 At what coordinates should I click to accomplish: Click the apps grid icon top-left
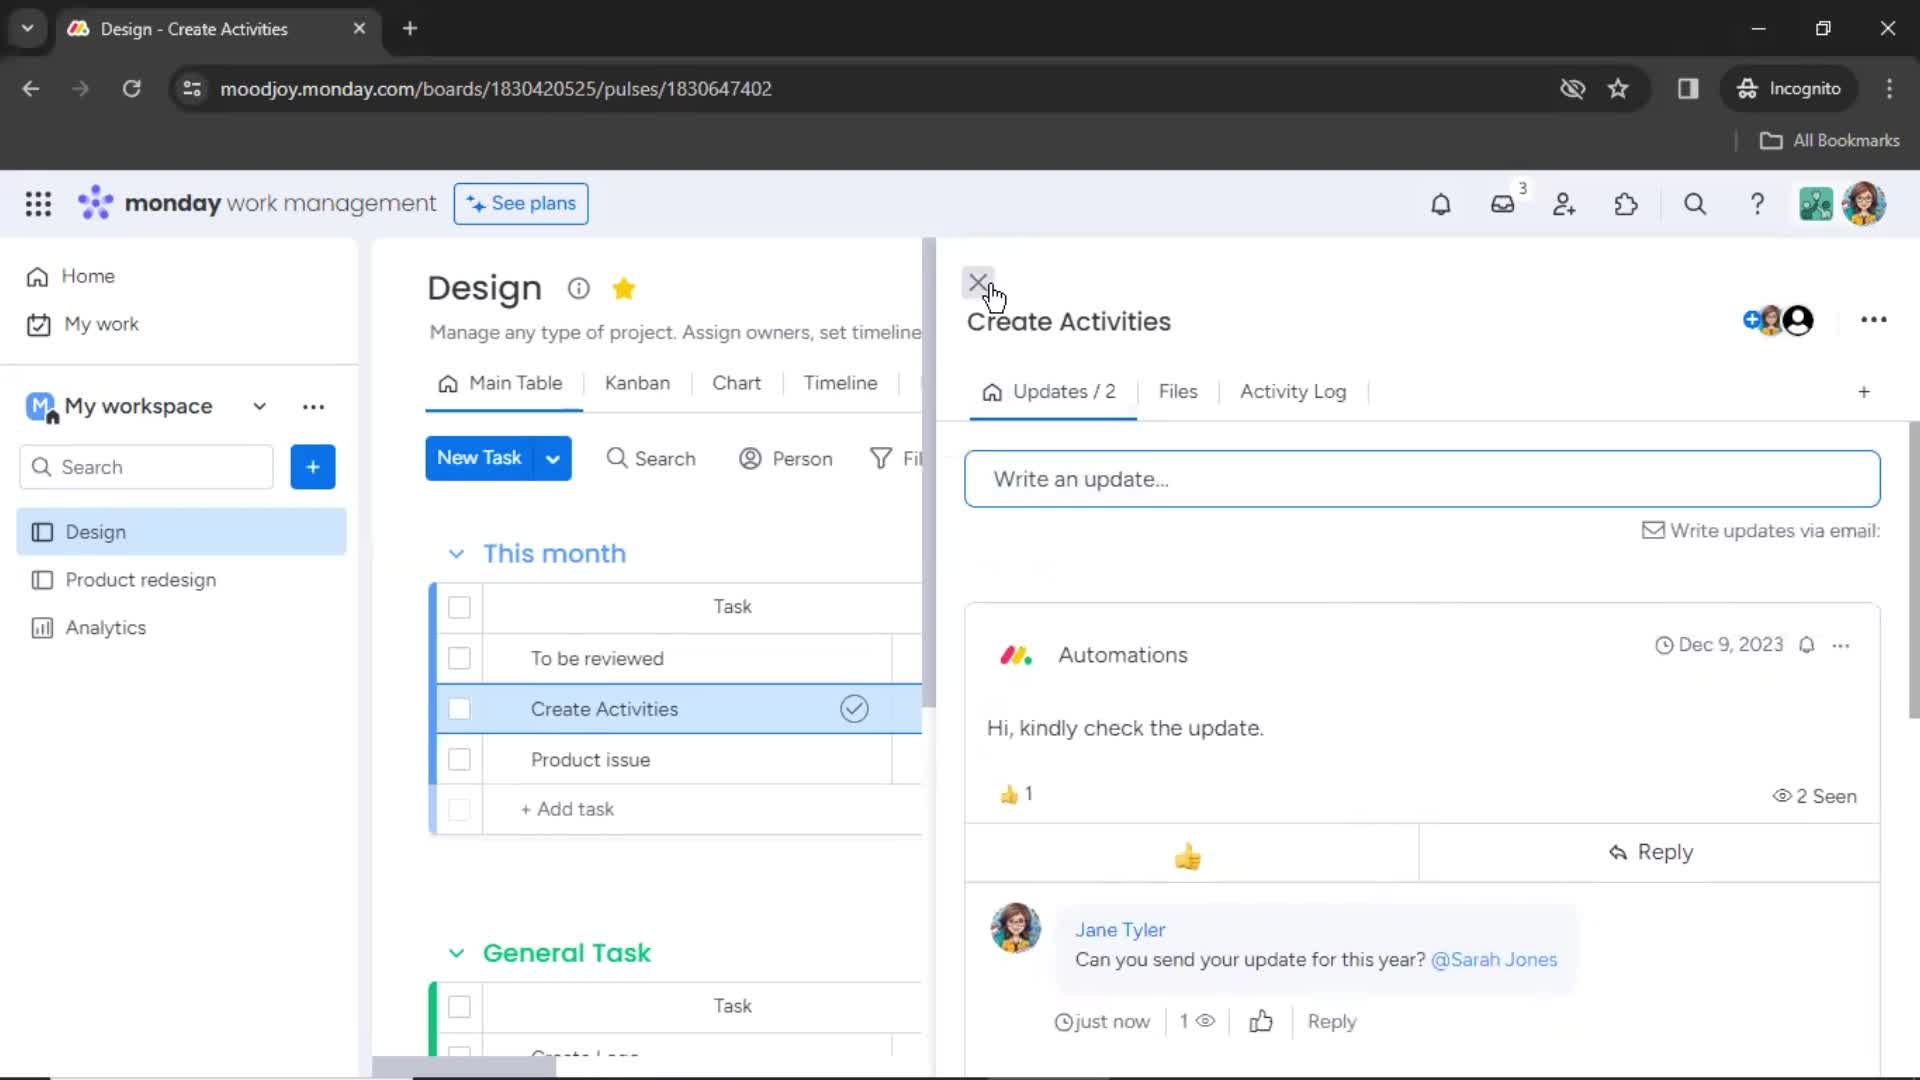tap(38, 203)
